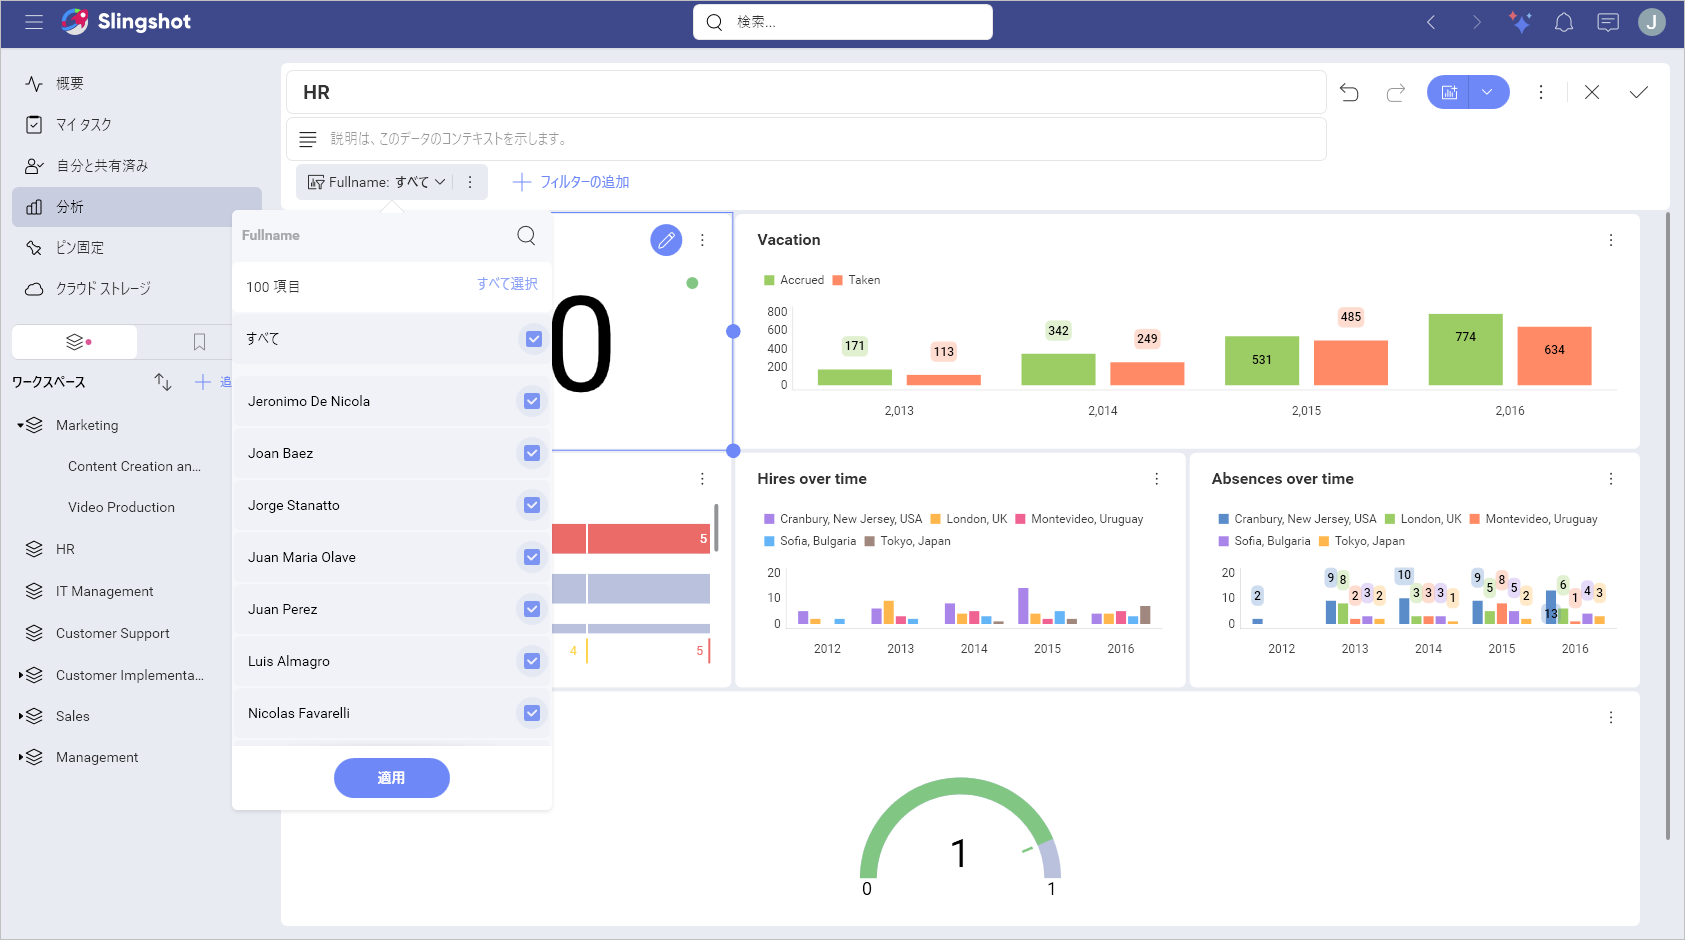The width and height of the screenshot is (1685, 940).
Task: Open the gauge widget options menu
Action: tap(1611, 717)
